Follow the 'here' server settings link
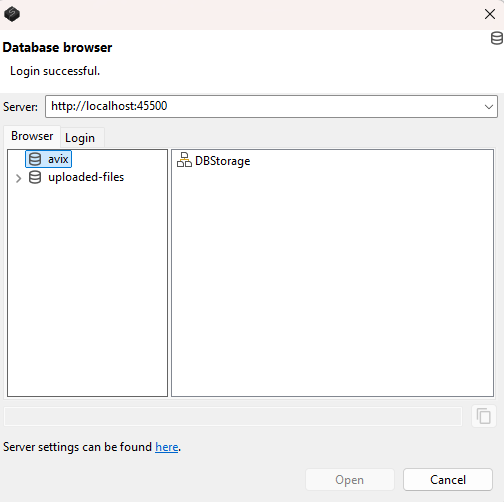504x502 pixels. [166, 447]
